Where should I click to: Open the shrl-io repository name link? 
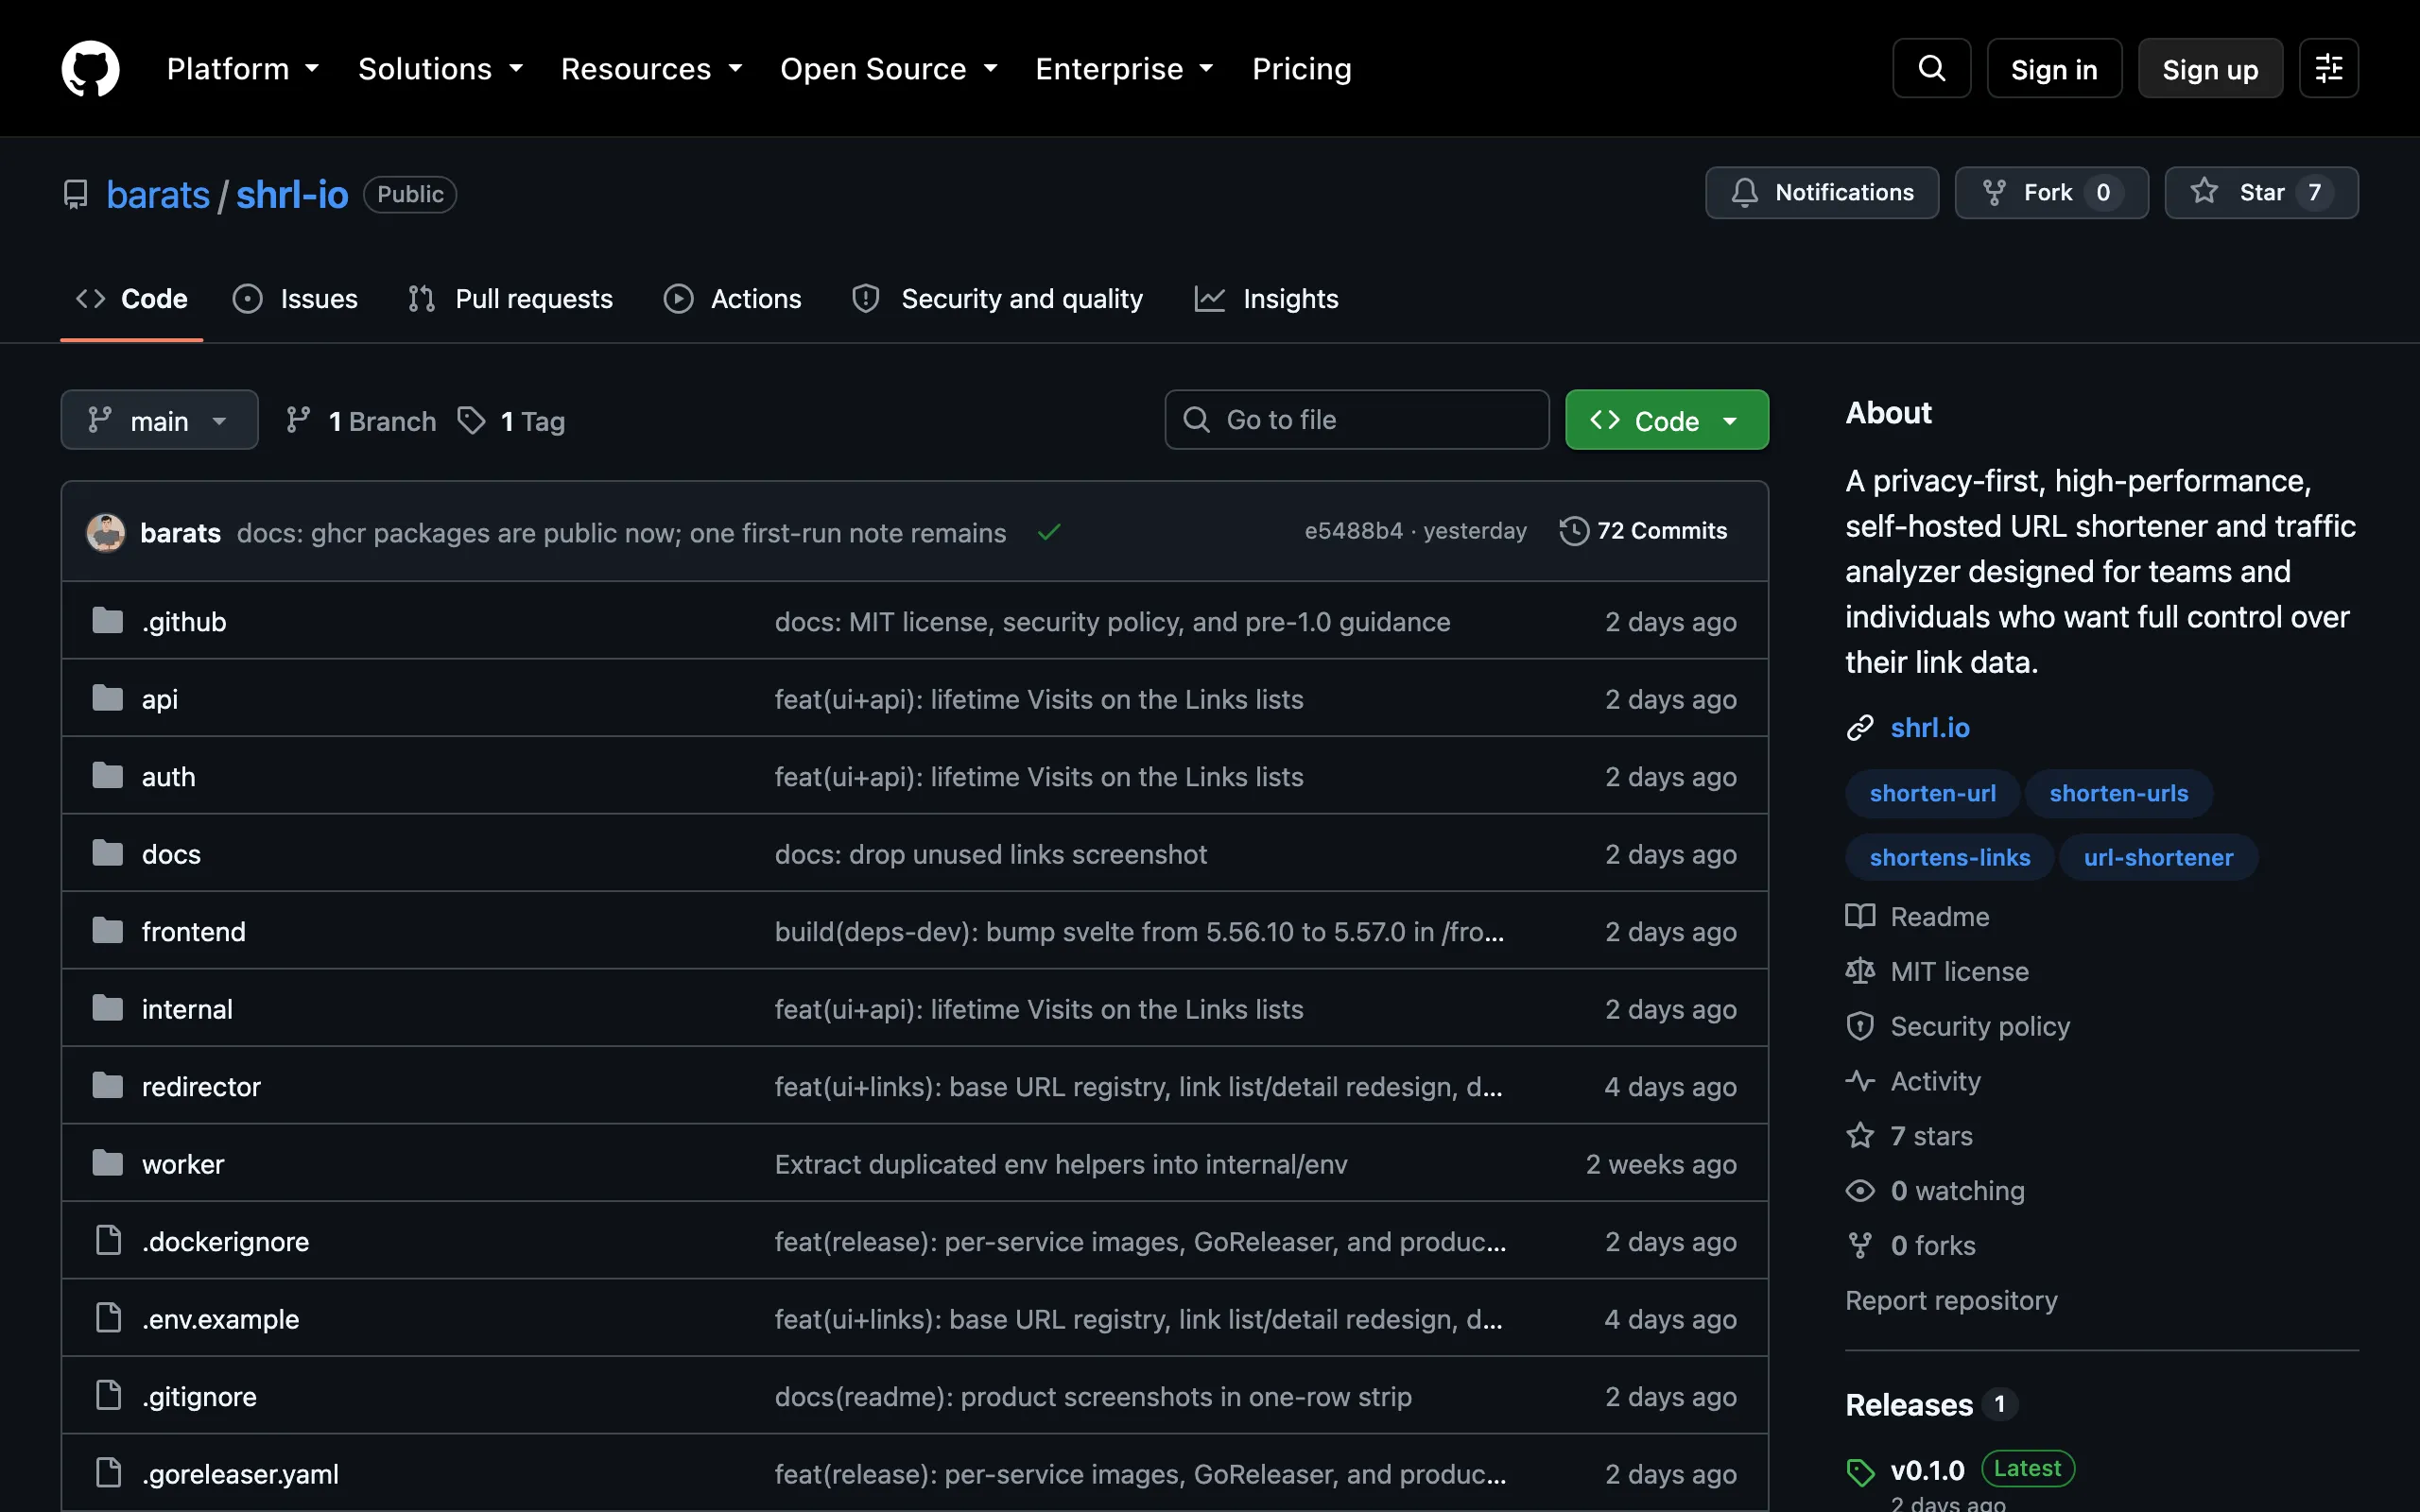[x=292, y=194]
